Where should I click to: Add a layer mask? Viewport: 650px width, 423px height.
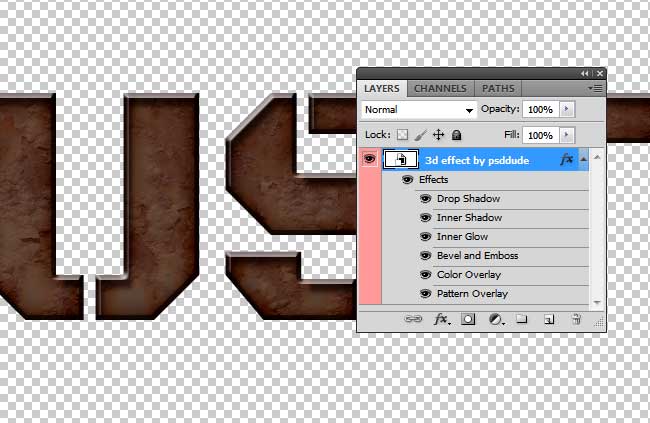click(x=468, y=319)
